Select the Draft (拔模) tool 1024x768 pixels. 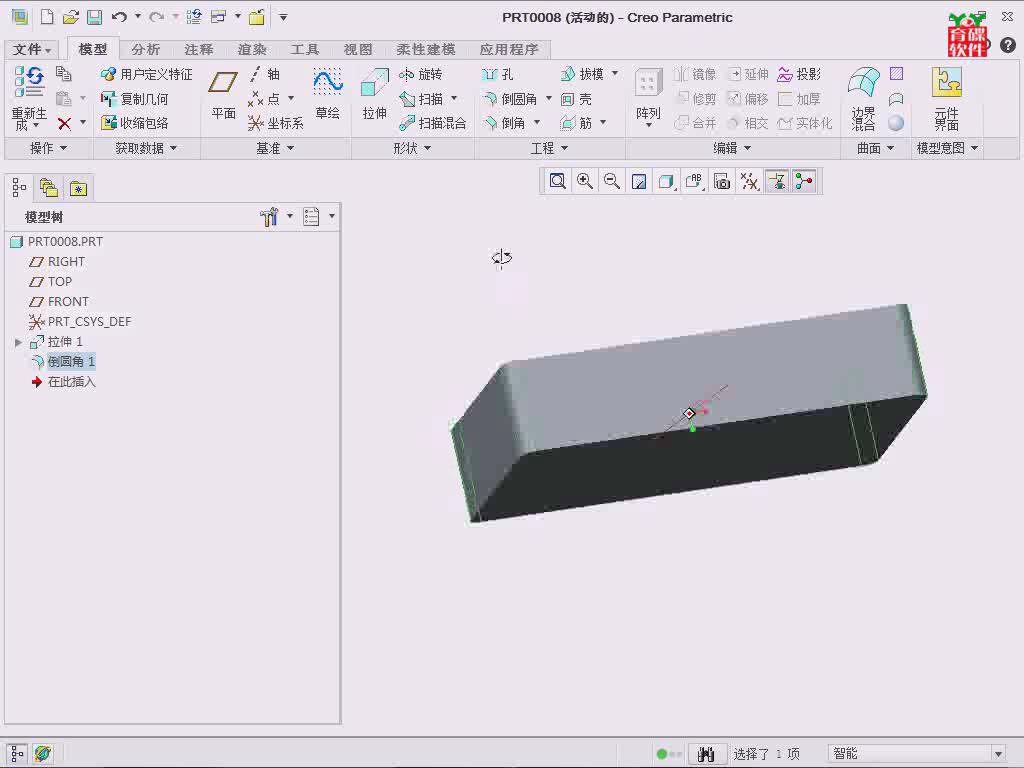click(582, 74)
